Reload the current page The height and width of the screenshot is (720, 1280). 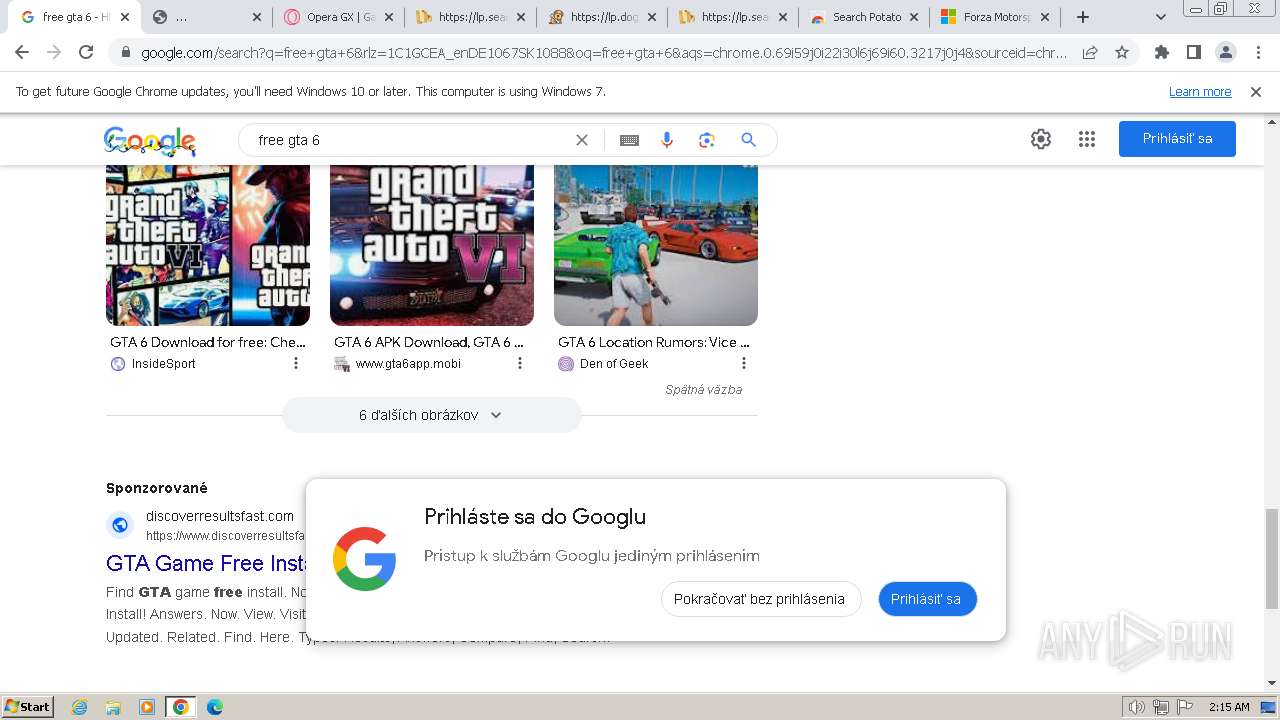(x=86, y=53)
